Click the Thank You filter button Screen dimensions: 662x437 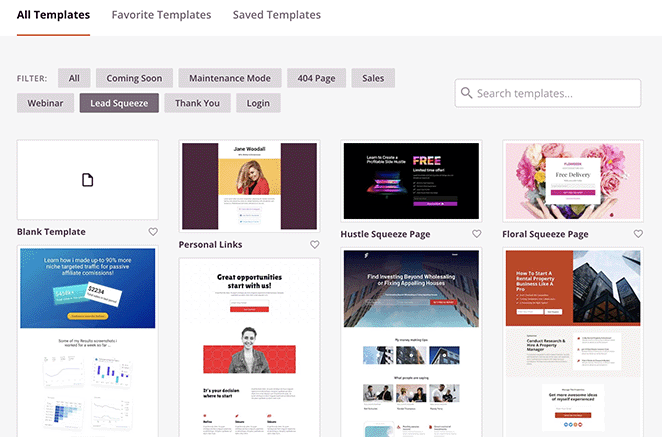click(198, 103)
